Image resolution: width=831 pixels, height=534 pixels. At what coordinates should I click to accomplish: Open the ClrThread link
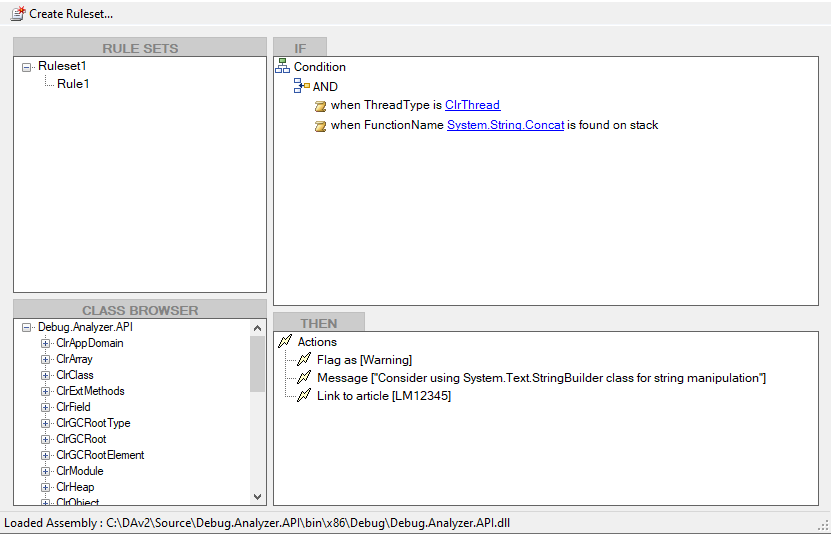click(472, 105)
